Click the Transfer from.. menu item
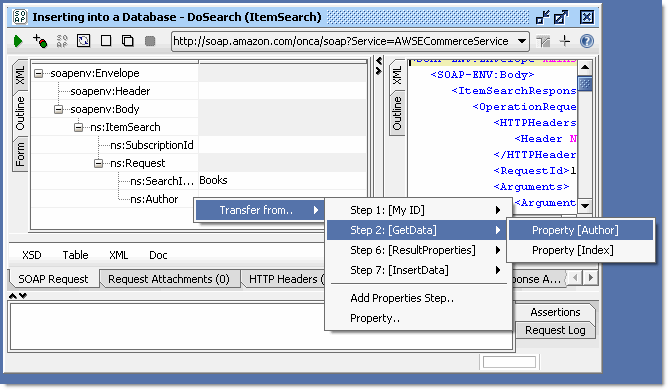 [259, 210]
